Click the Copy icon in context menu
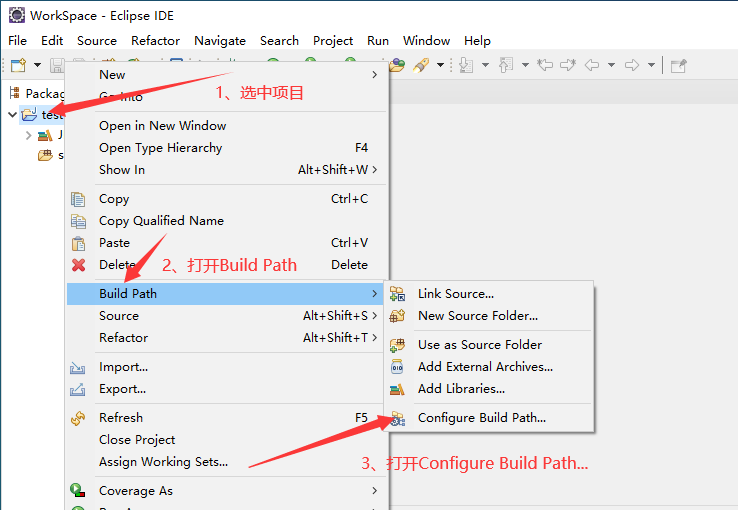 78,199
